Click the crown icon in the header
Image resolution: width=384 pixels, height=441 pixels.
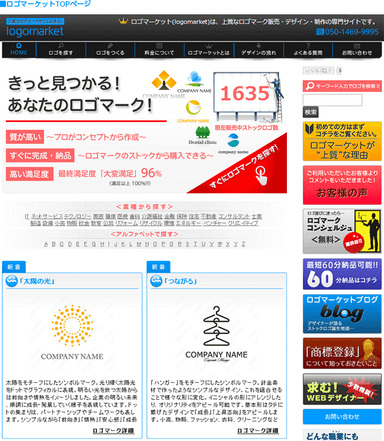pos(123,22)
